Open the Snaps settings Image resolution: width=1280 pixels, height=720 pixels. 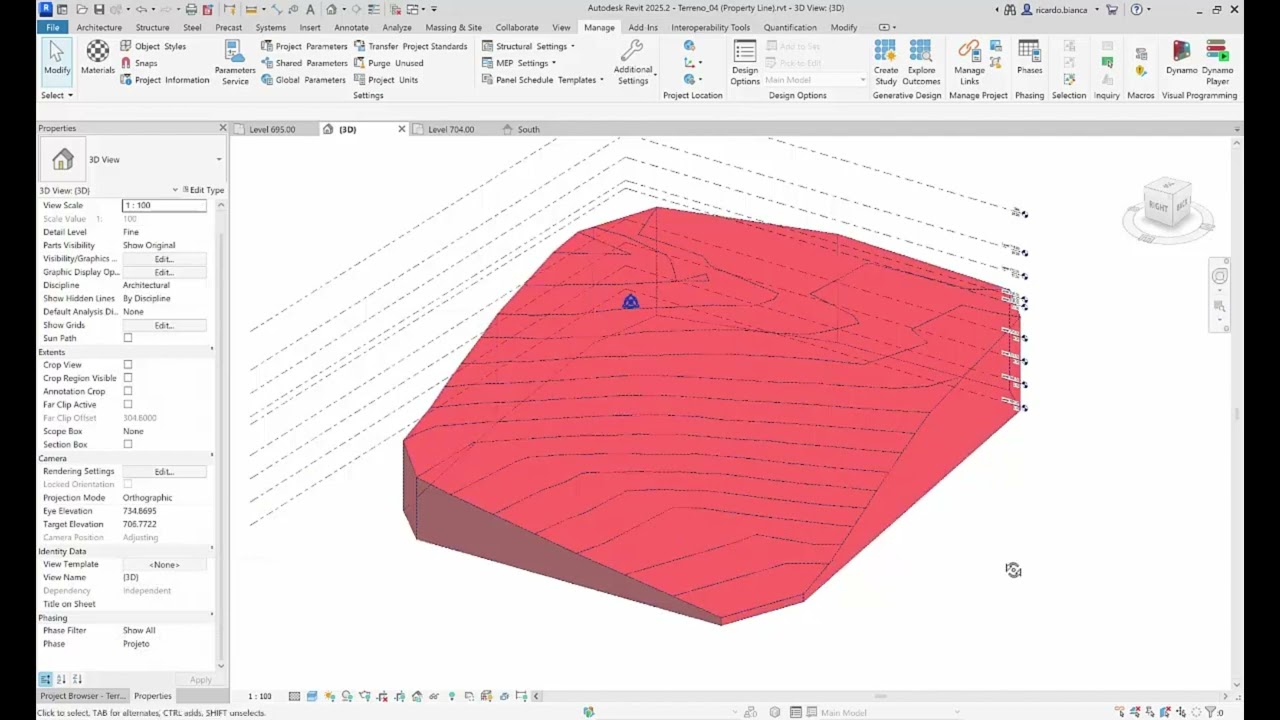tap(139, 63)
